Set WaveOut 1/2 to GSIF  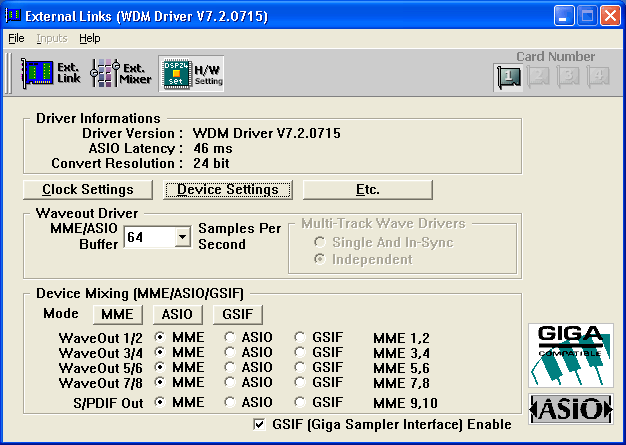(x=300, y=337)
